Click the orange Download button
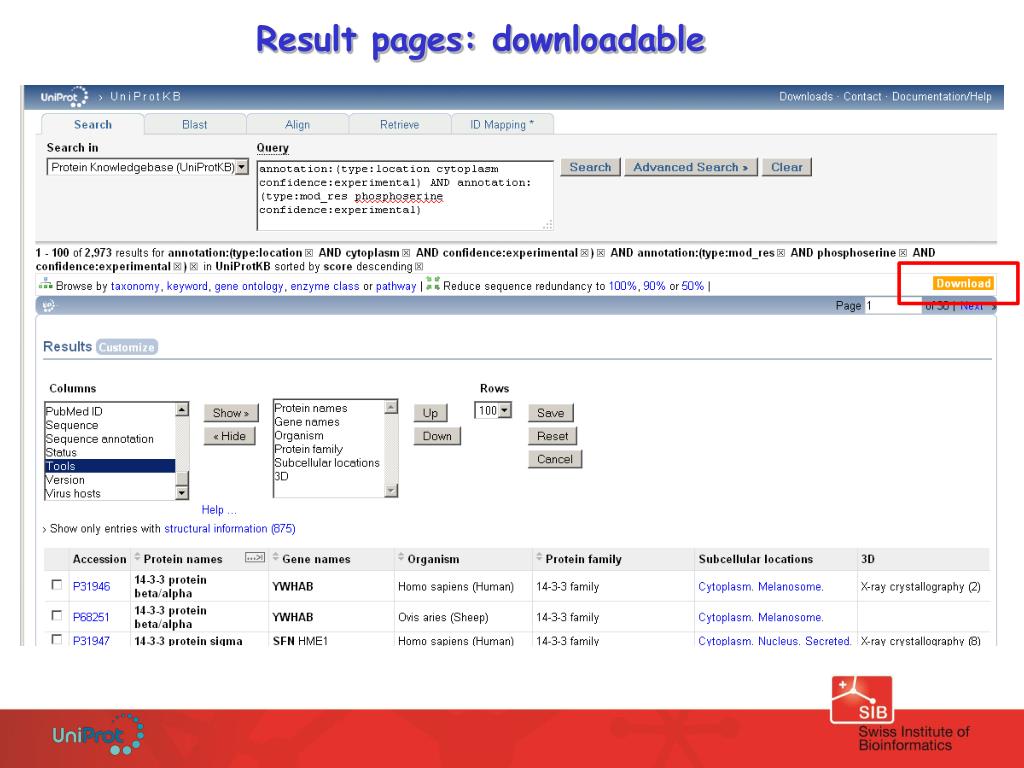The height and width of the screenshot is (768, 1024). pyautogui.click(x=964, y=283)
